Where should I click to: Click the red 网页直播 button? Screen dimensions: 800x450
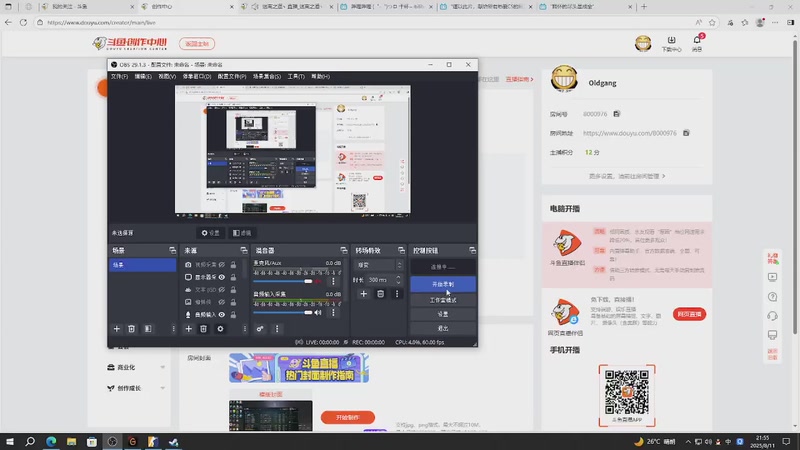tap(689, 314)
